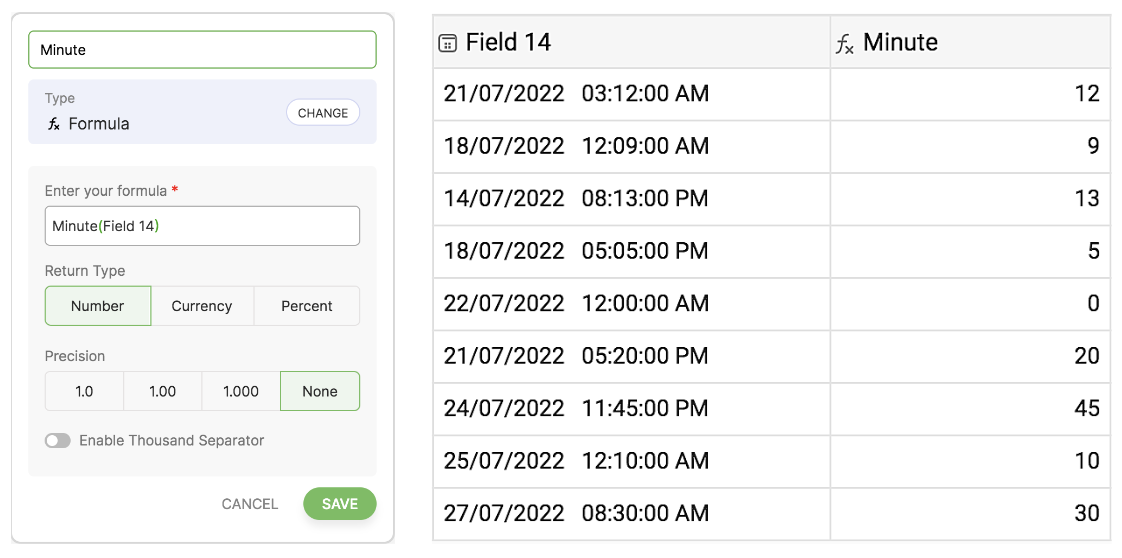The height and width of the screenshot is (558, 1122).
Task: Click the date icon in Field 14 header
Action: tap(448, 43)
